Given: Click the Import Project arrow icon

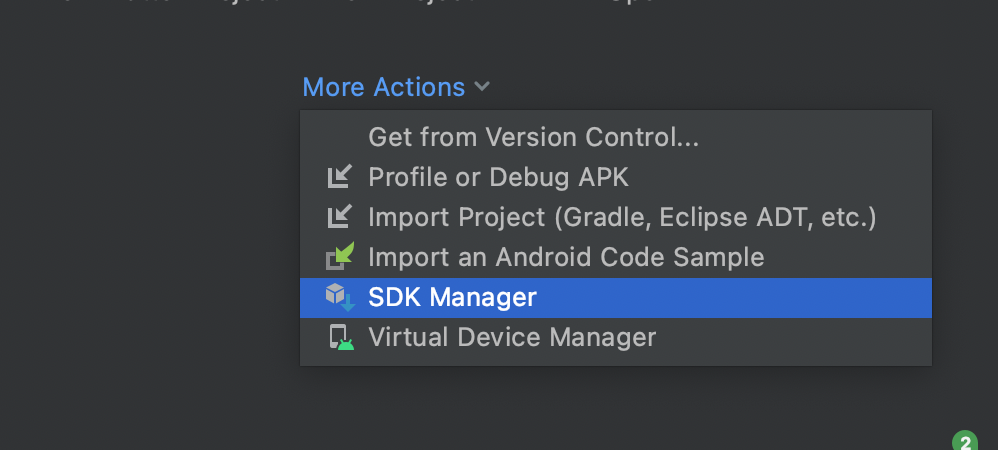Looking at the screenshot, I should pos(340,216).
